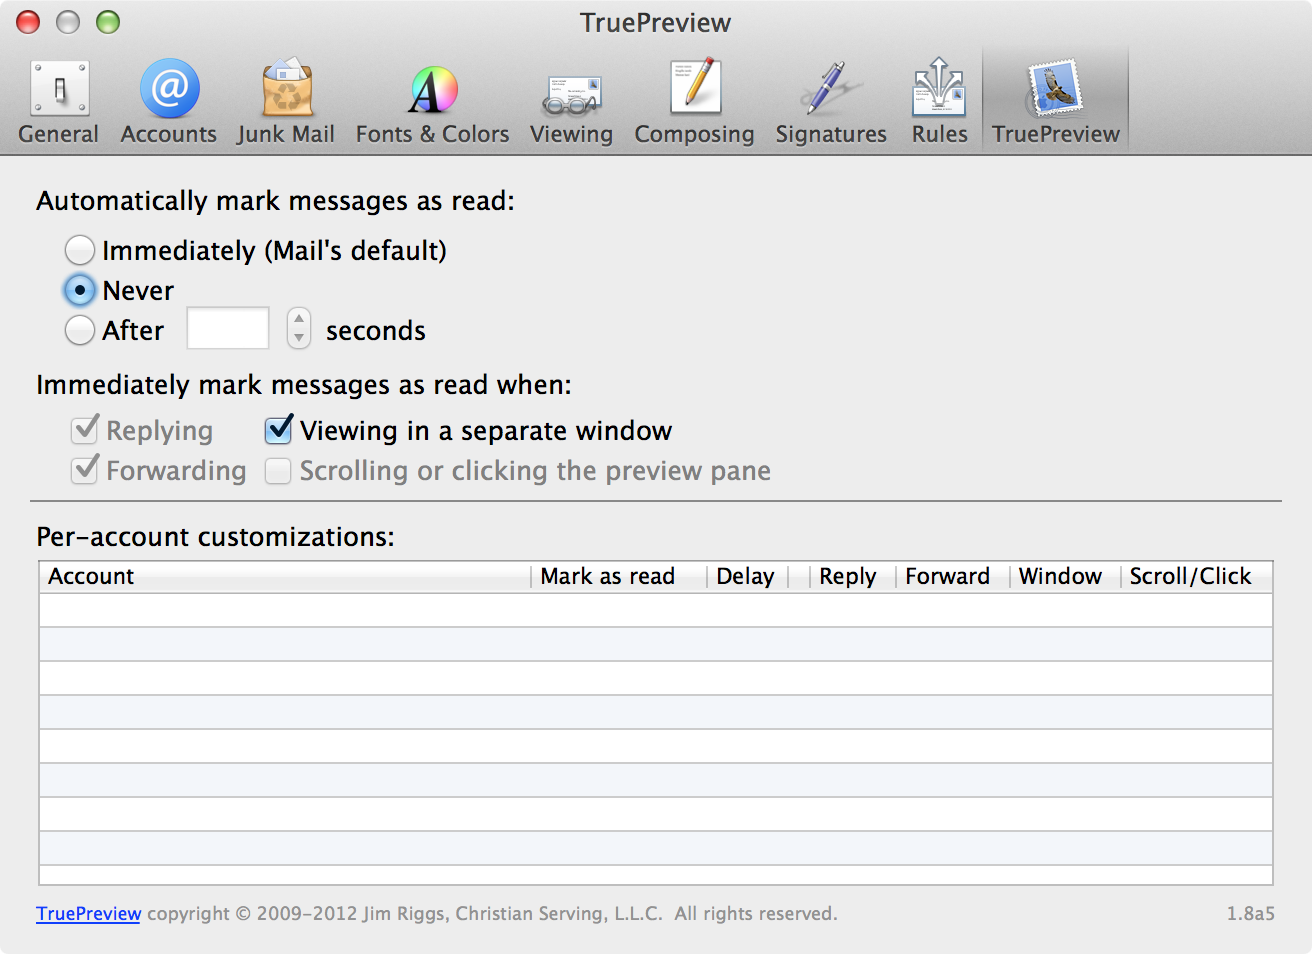Screen dimensions: 1312x954
Task: Close the TruePreview preferences window
Action: (x=28, y=22)
